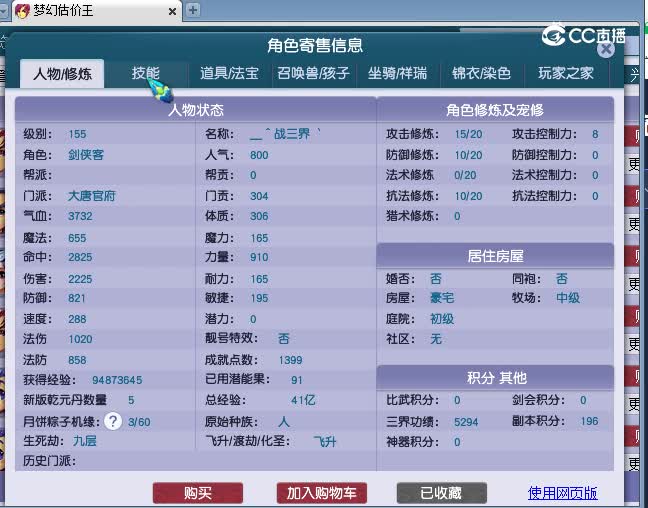Click the 生死劫 value 九层
The width and height of the screenshot is (648, 508).
[85, 441]
